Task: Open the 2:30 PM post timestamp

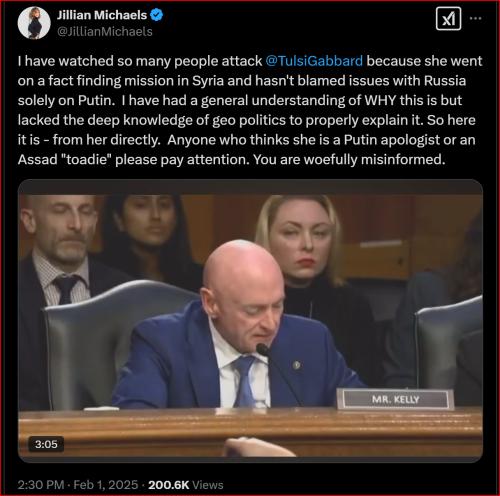Action: click(x=41, y=485)
